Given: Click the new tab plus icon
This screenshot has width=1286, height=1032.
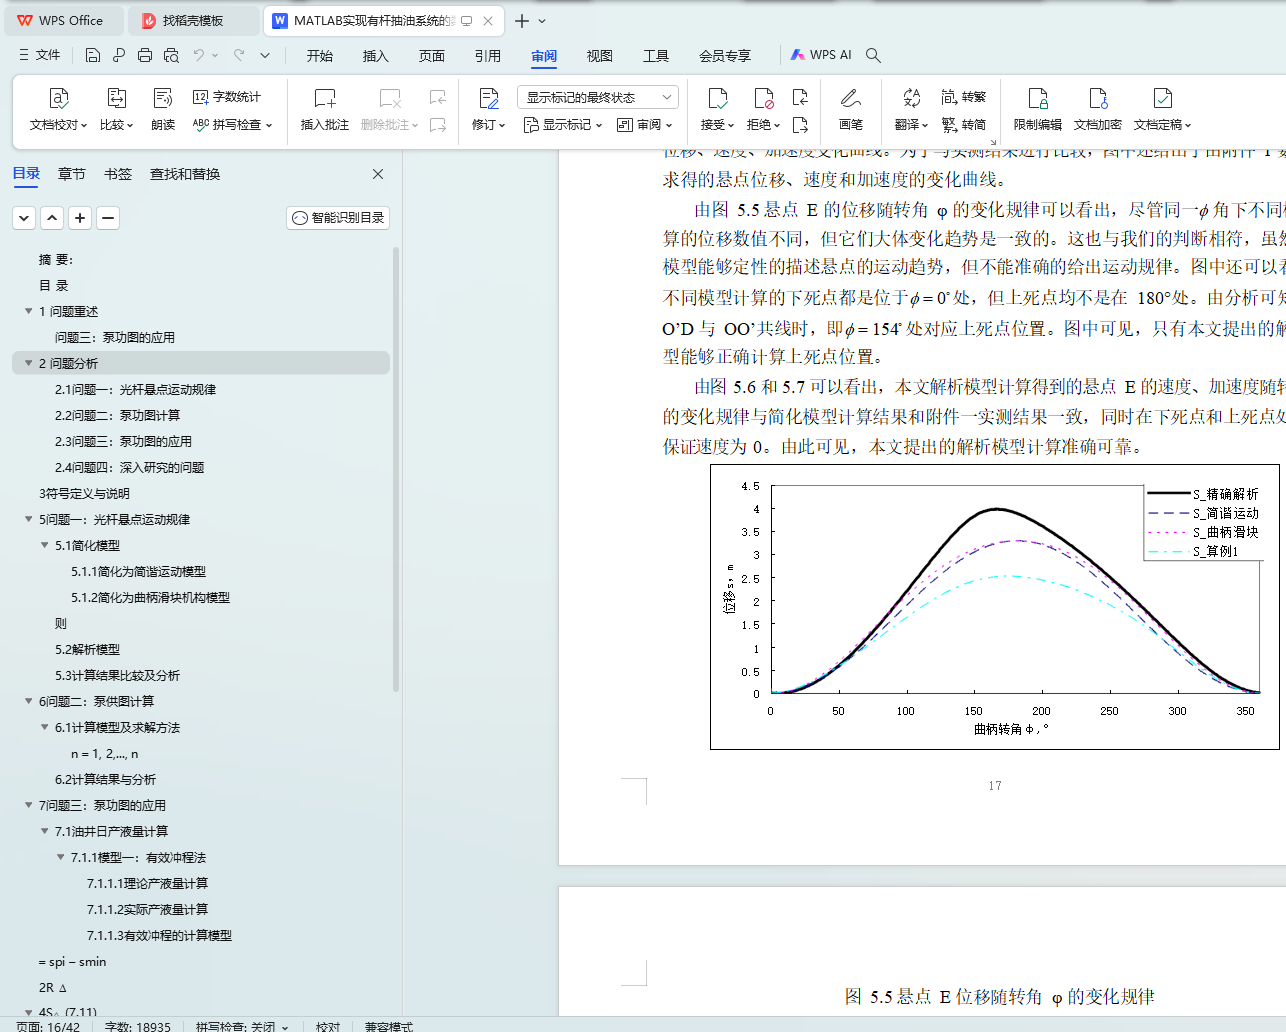Looking at the screenshot, I should point(522,20).
